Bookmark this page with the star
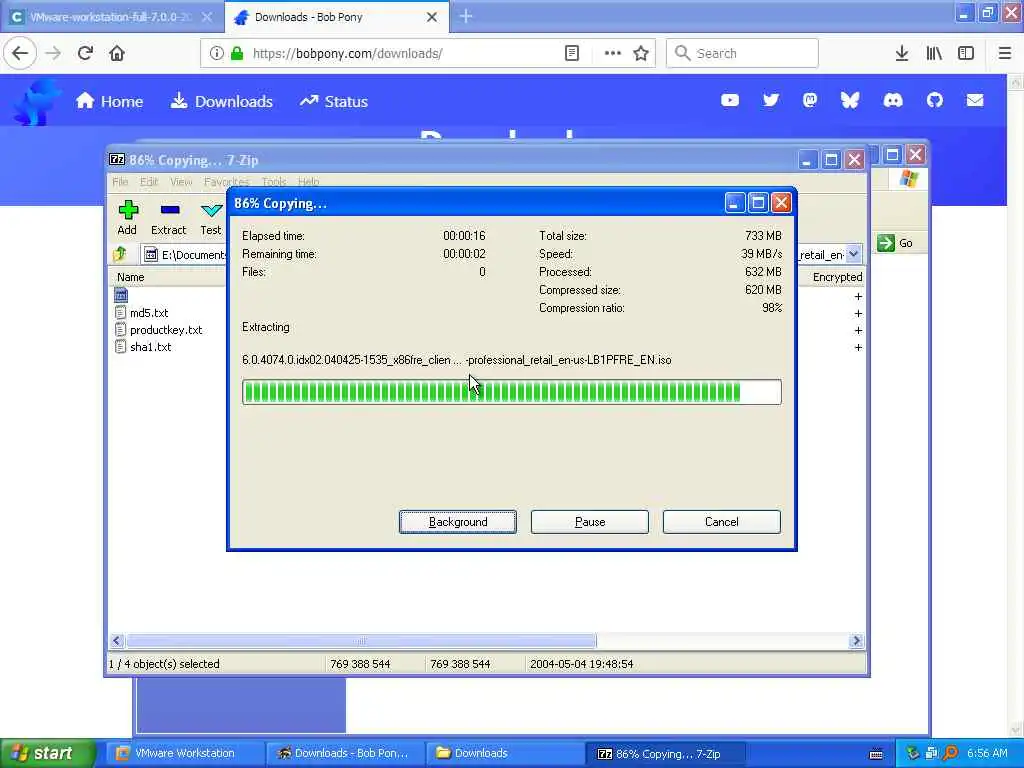The image size is (1024, 768). point(641,53)
